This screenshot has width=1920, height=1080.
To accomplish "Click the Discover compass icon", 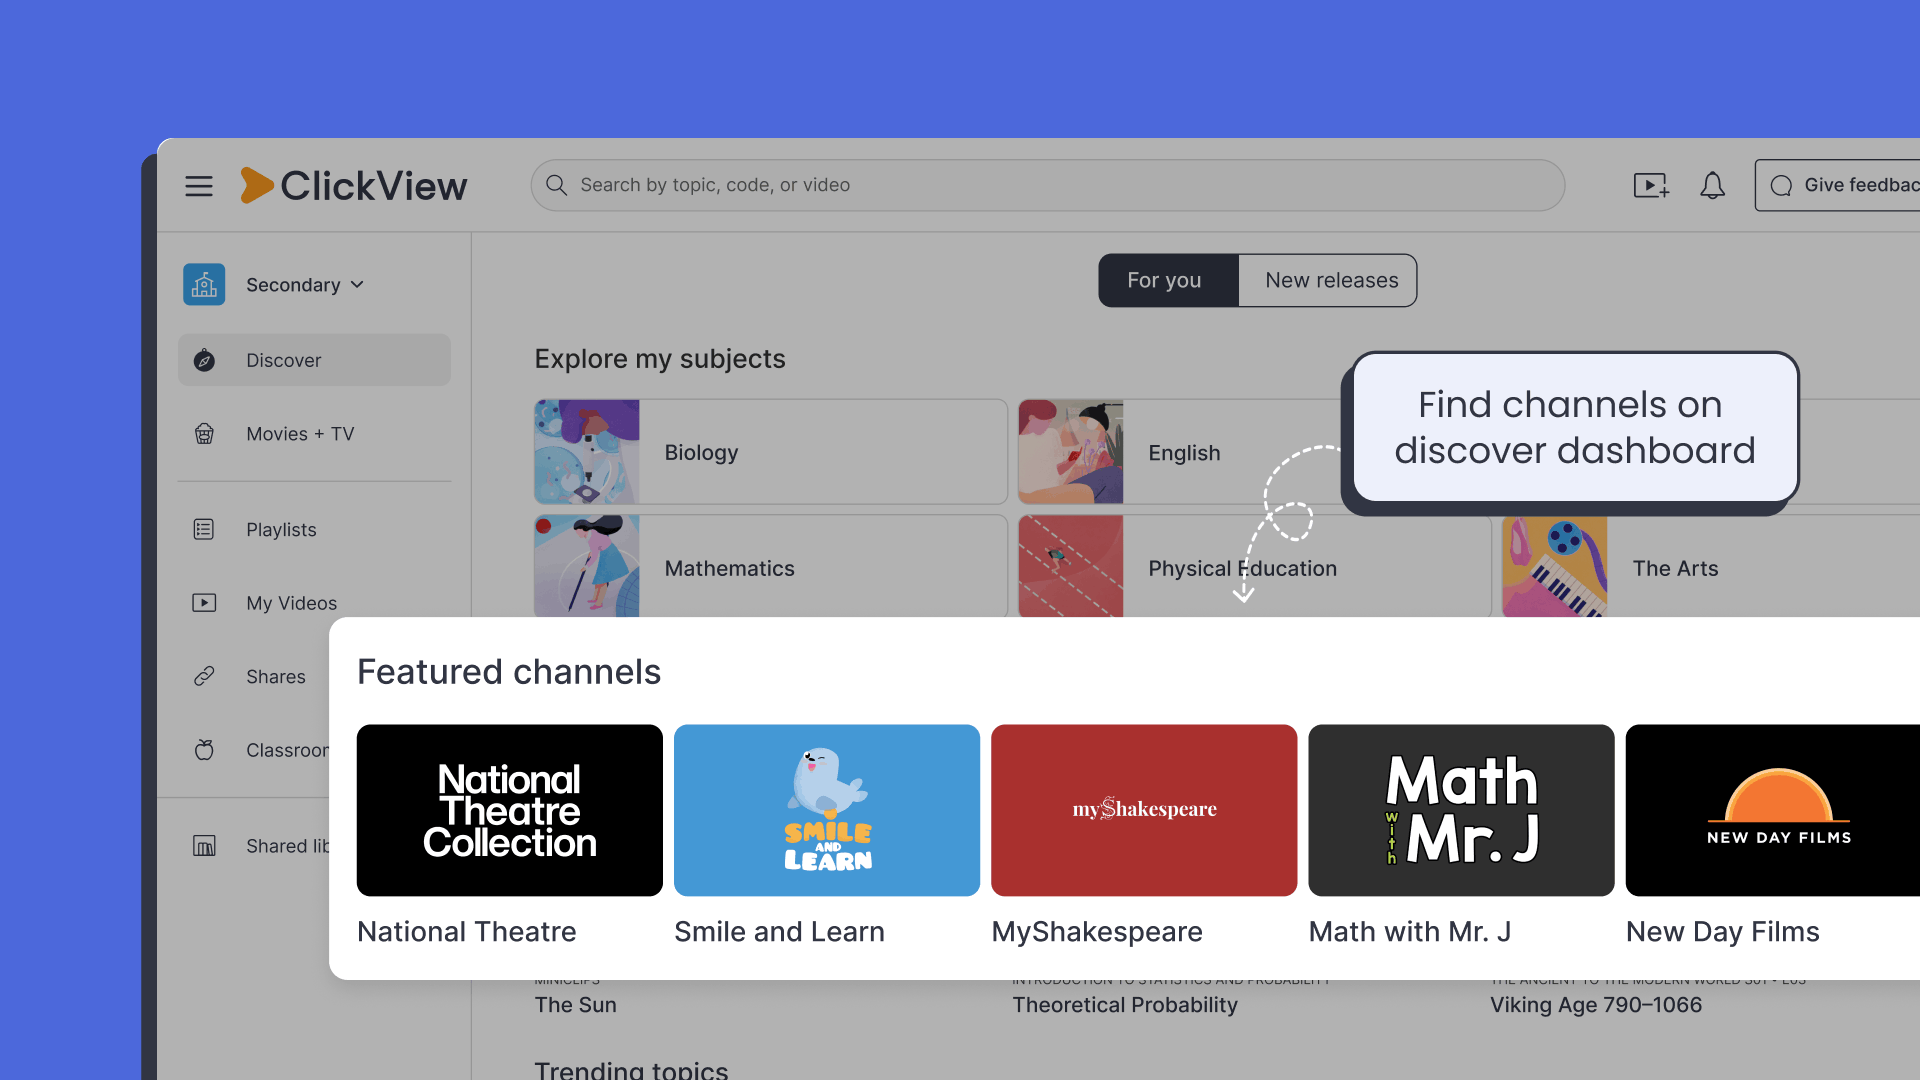I will pyautogui.click(x=204, y=360).
